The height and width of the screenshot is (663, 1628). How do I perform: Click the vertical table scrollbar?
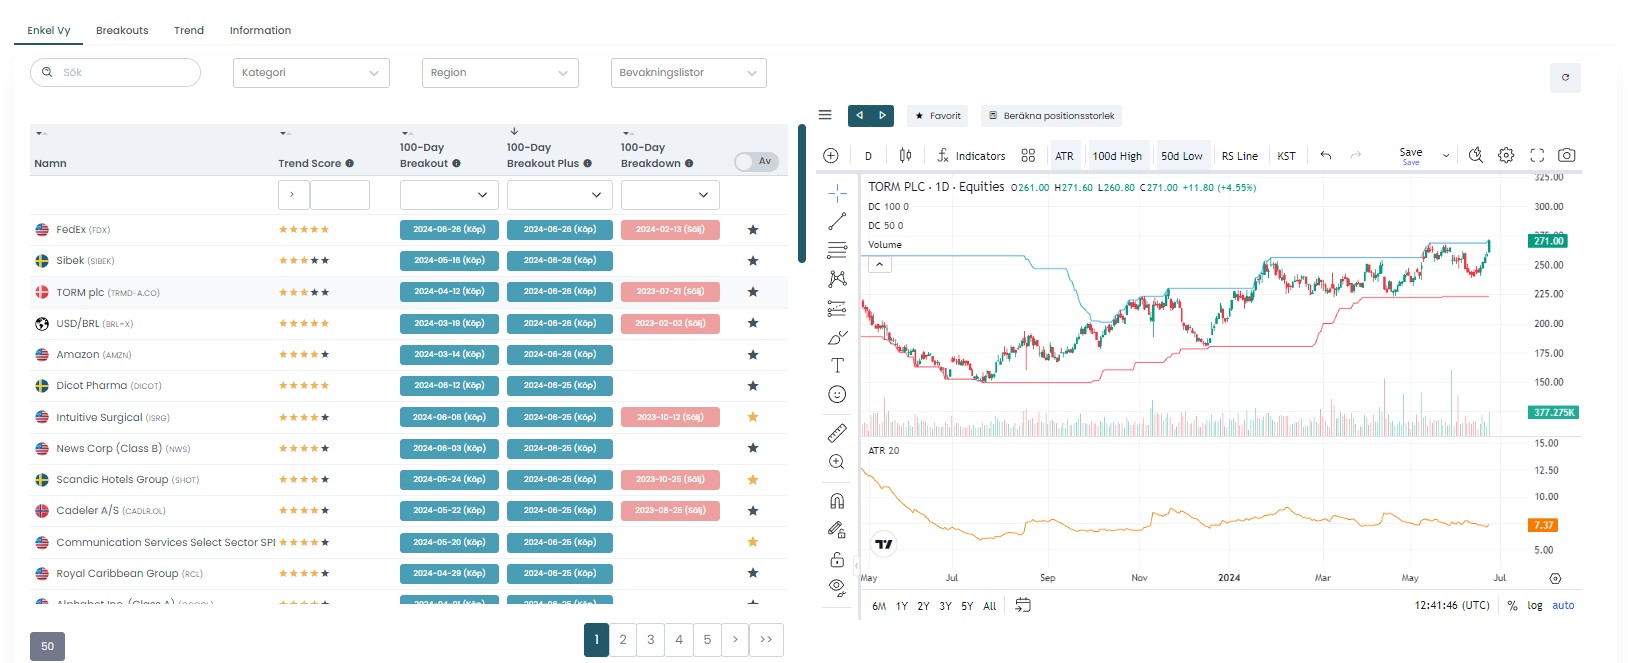tap(801, 194)
